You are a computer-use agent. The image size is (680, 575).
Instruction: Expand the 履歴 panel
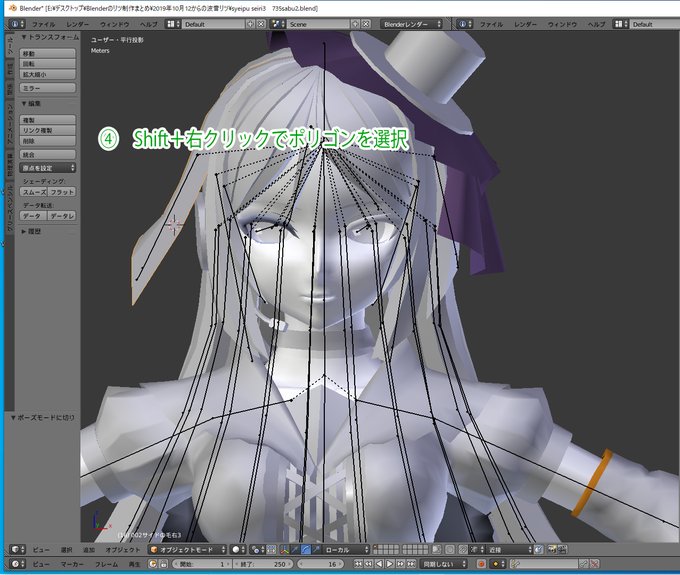pyautogui.click(x=31, y=232)
